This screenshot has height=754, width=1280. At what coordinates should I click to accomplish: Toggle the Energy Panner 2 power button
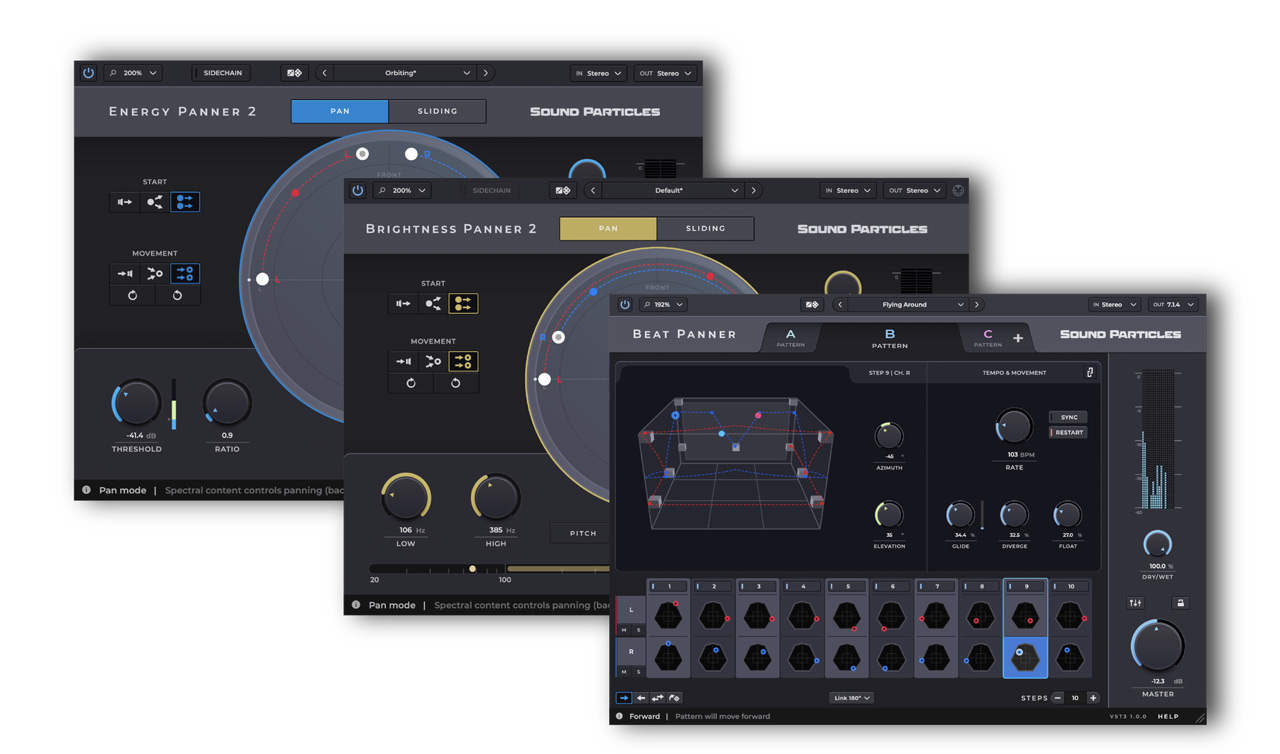(88, 73)
